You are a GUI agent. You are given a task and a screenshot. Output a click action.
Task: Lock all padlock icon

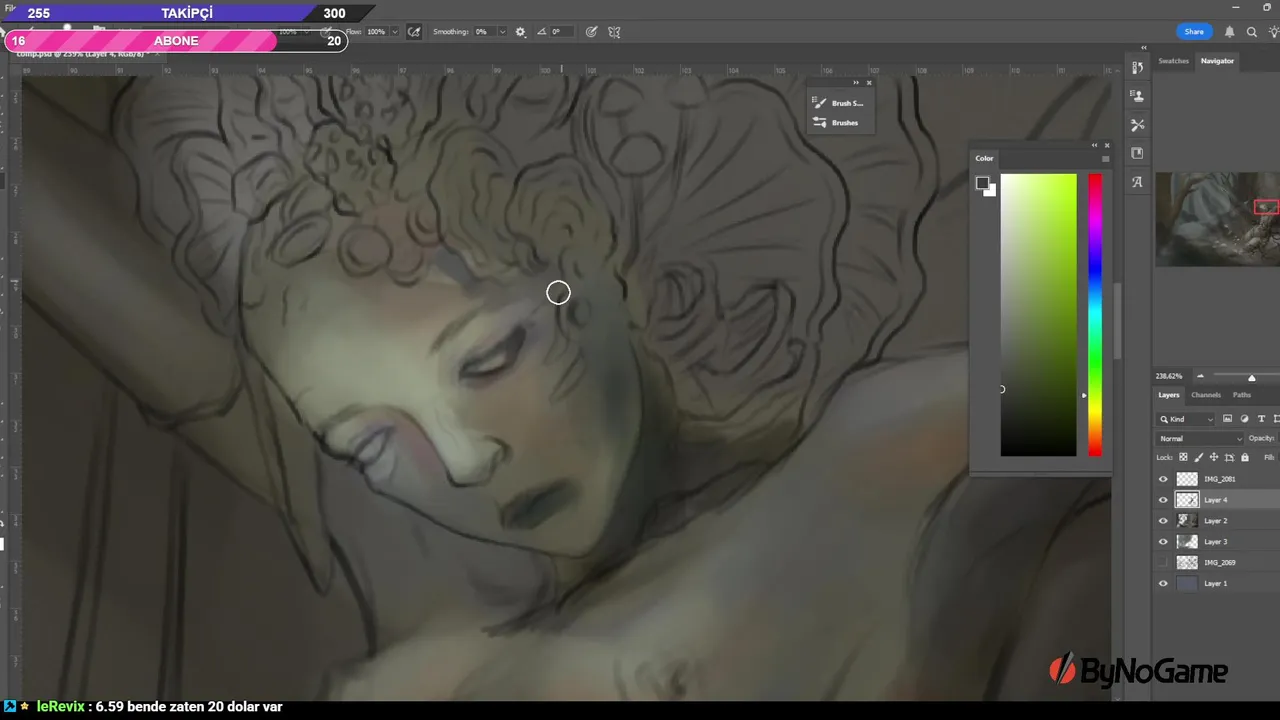(x=1245, y=457)
